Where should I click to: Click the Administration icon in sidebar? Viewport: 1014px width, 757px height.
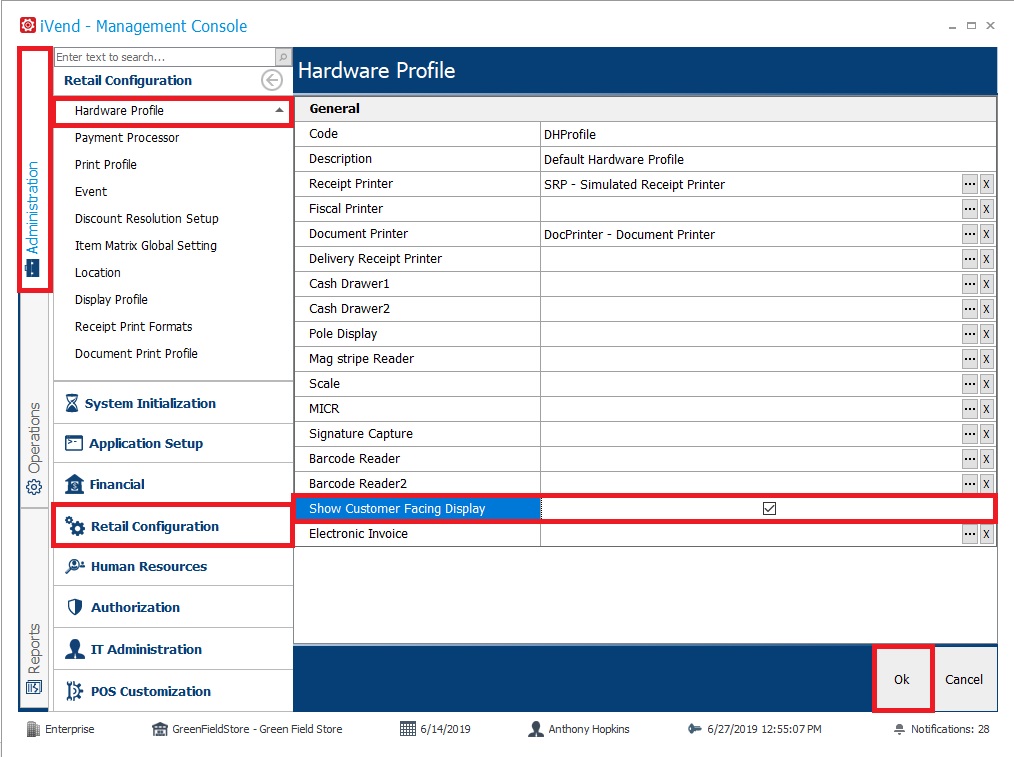click(32, 268)
